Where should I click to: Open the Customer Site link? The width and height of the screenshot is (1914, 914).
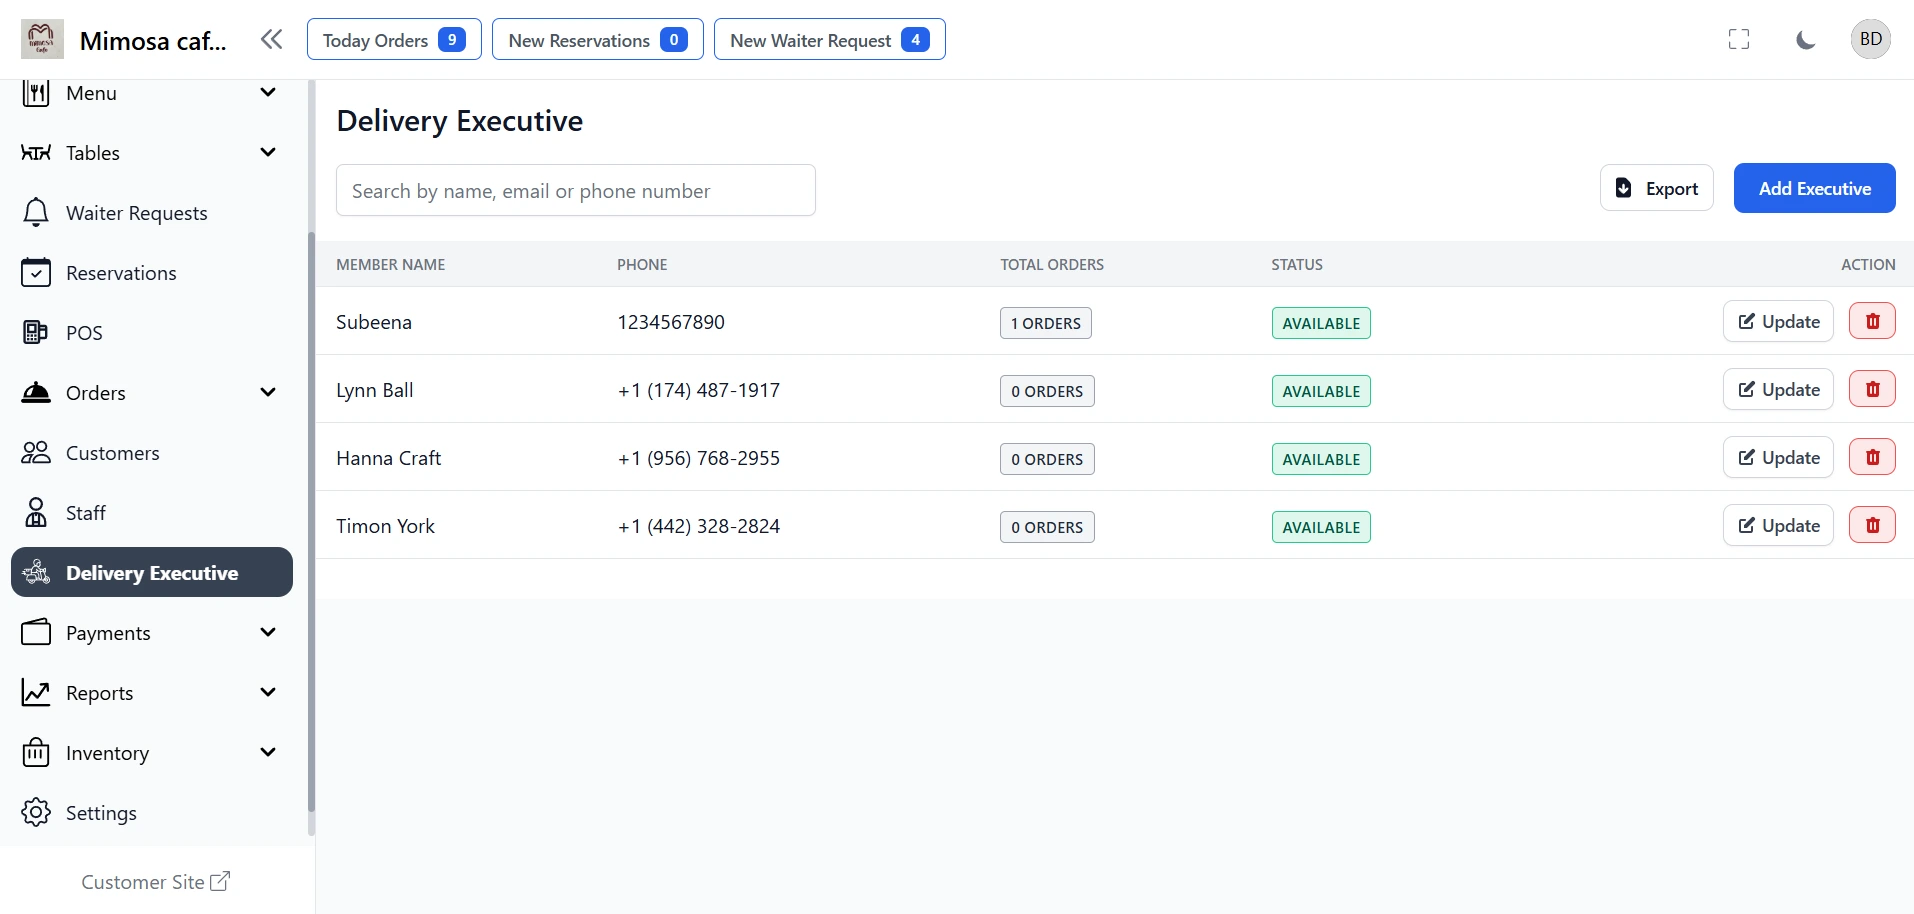(x=156, y=882)
